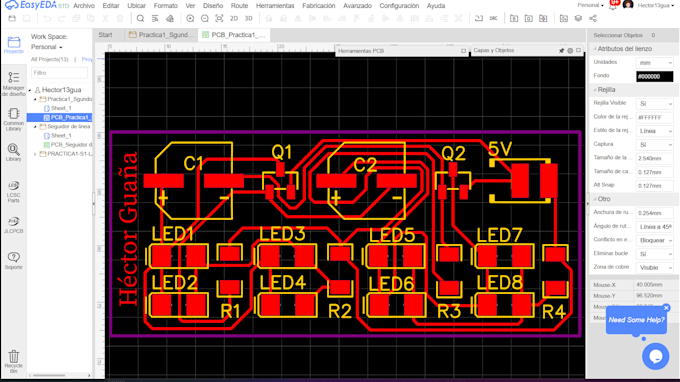Open the 3D preview
The width and height of the screenshot is (680, 382).
tap(248, 19)
